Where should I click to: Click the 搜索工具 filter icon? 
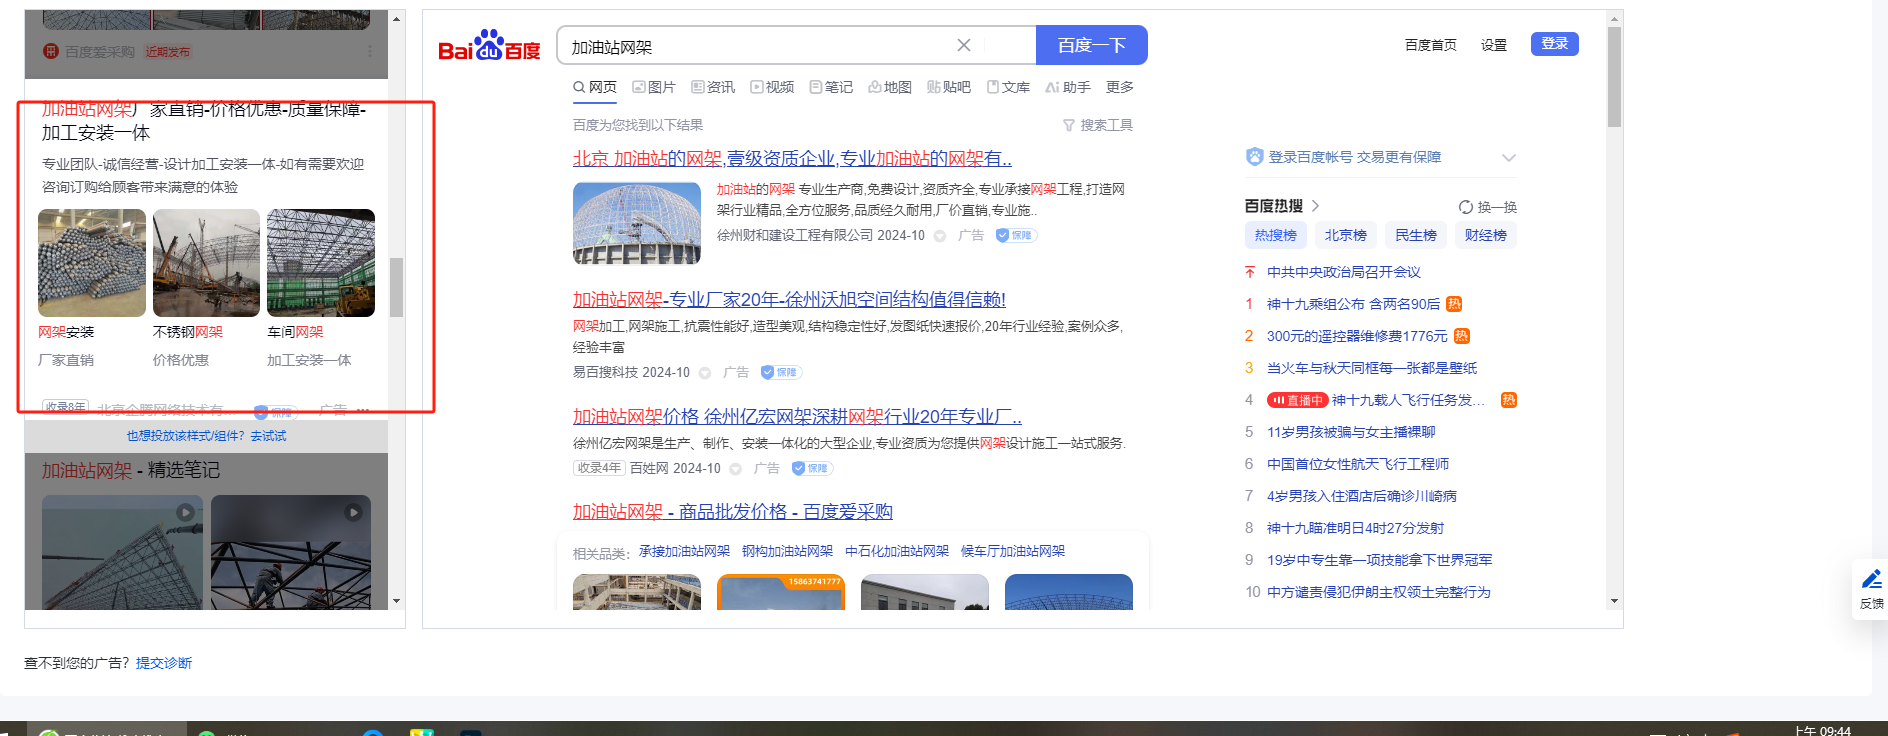pos(1068,125)
